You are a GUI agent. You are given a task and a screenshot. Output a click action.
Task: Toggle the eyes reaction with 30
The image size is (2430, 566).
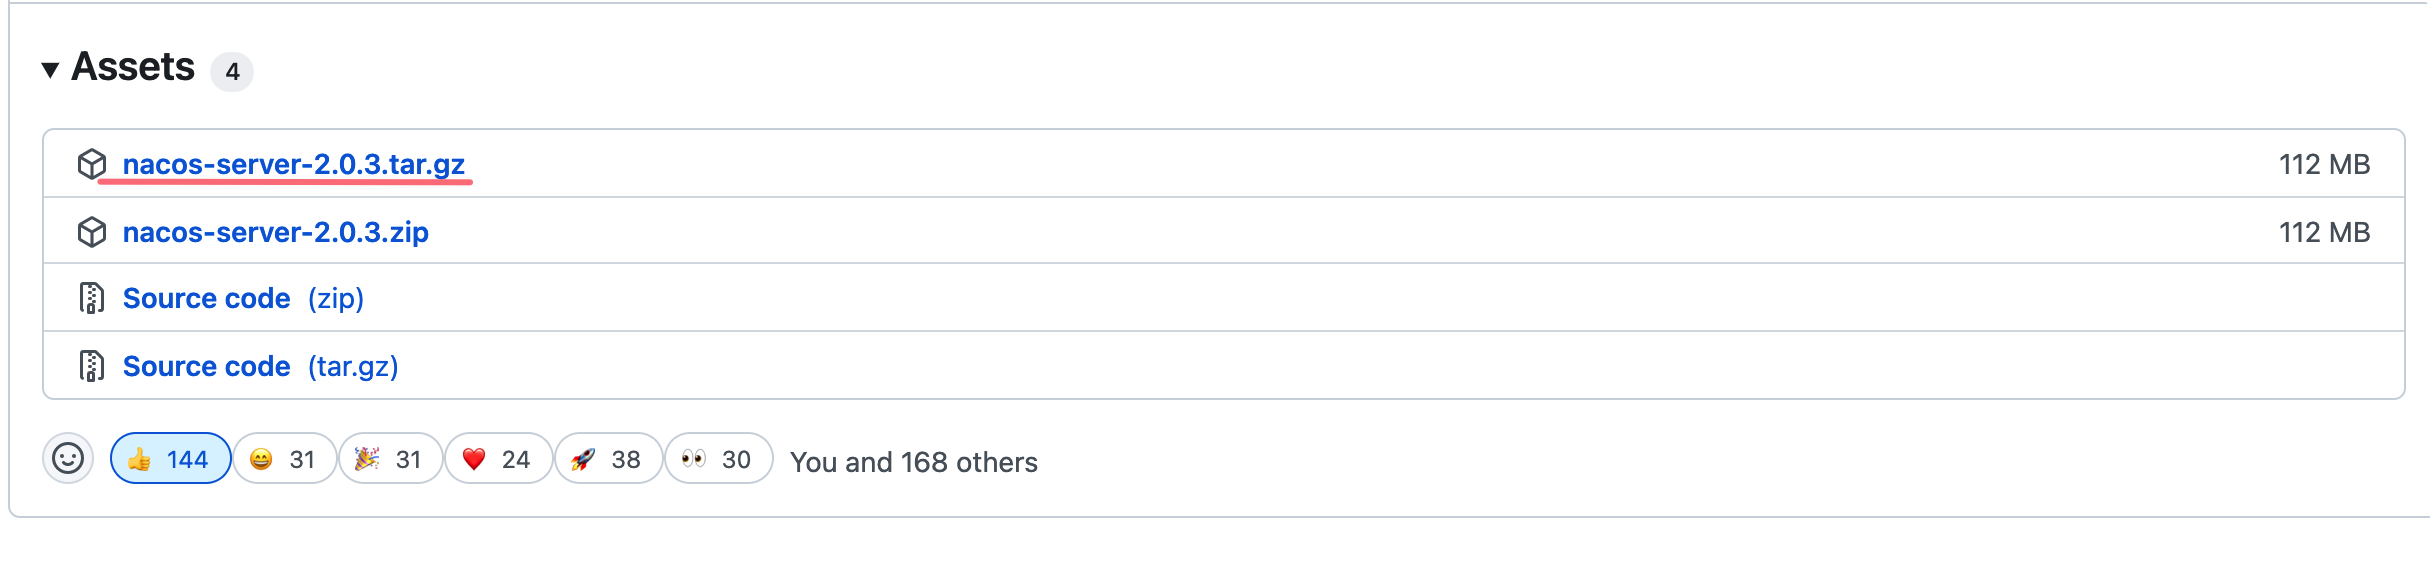click(718, 459)
